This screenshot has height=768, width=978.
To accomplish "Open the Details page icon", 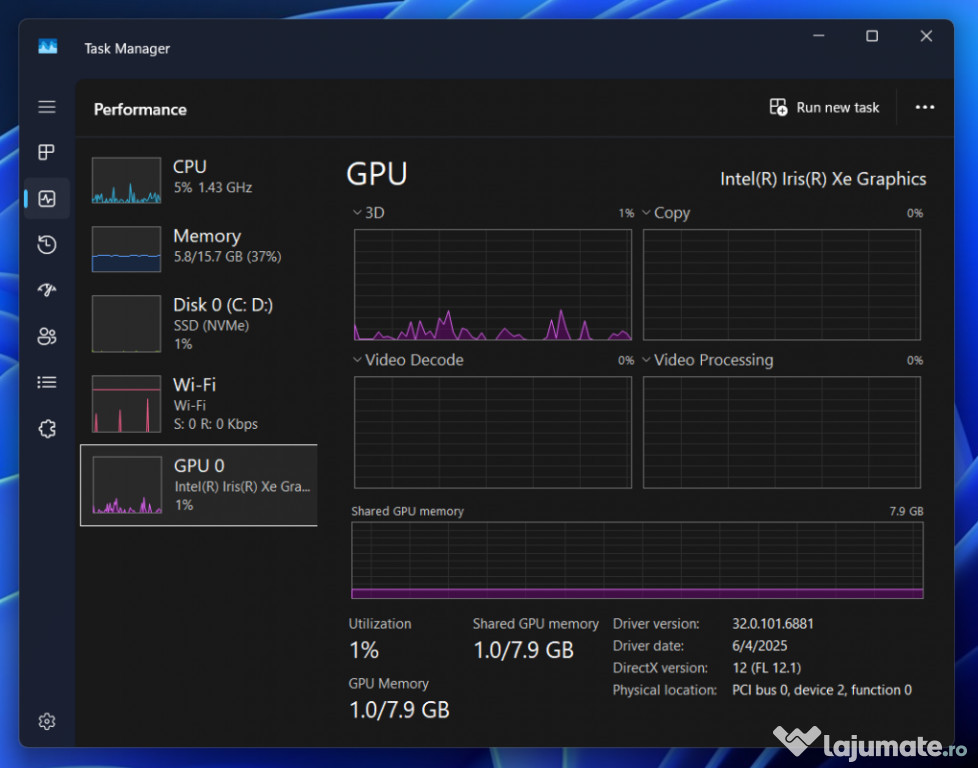I will pyautogui.click(x=47, y=382).
